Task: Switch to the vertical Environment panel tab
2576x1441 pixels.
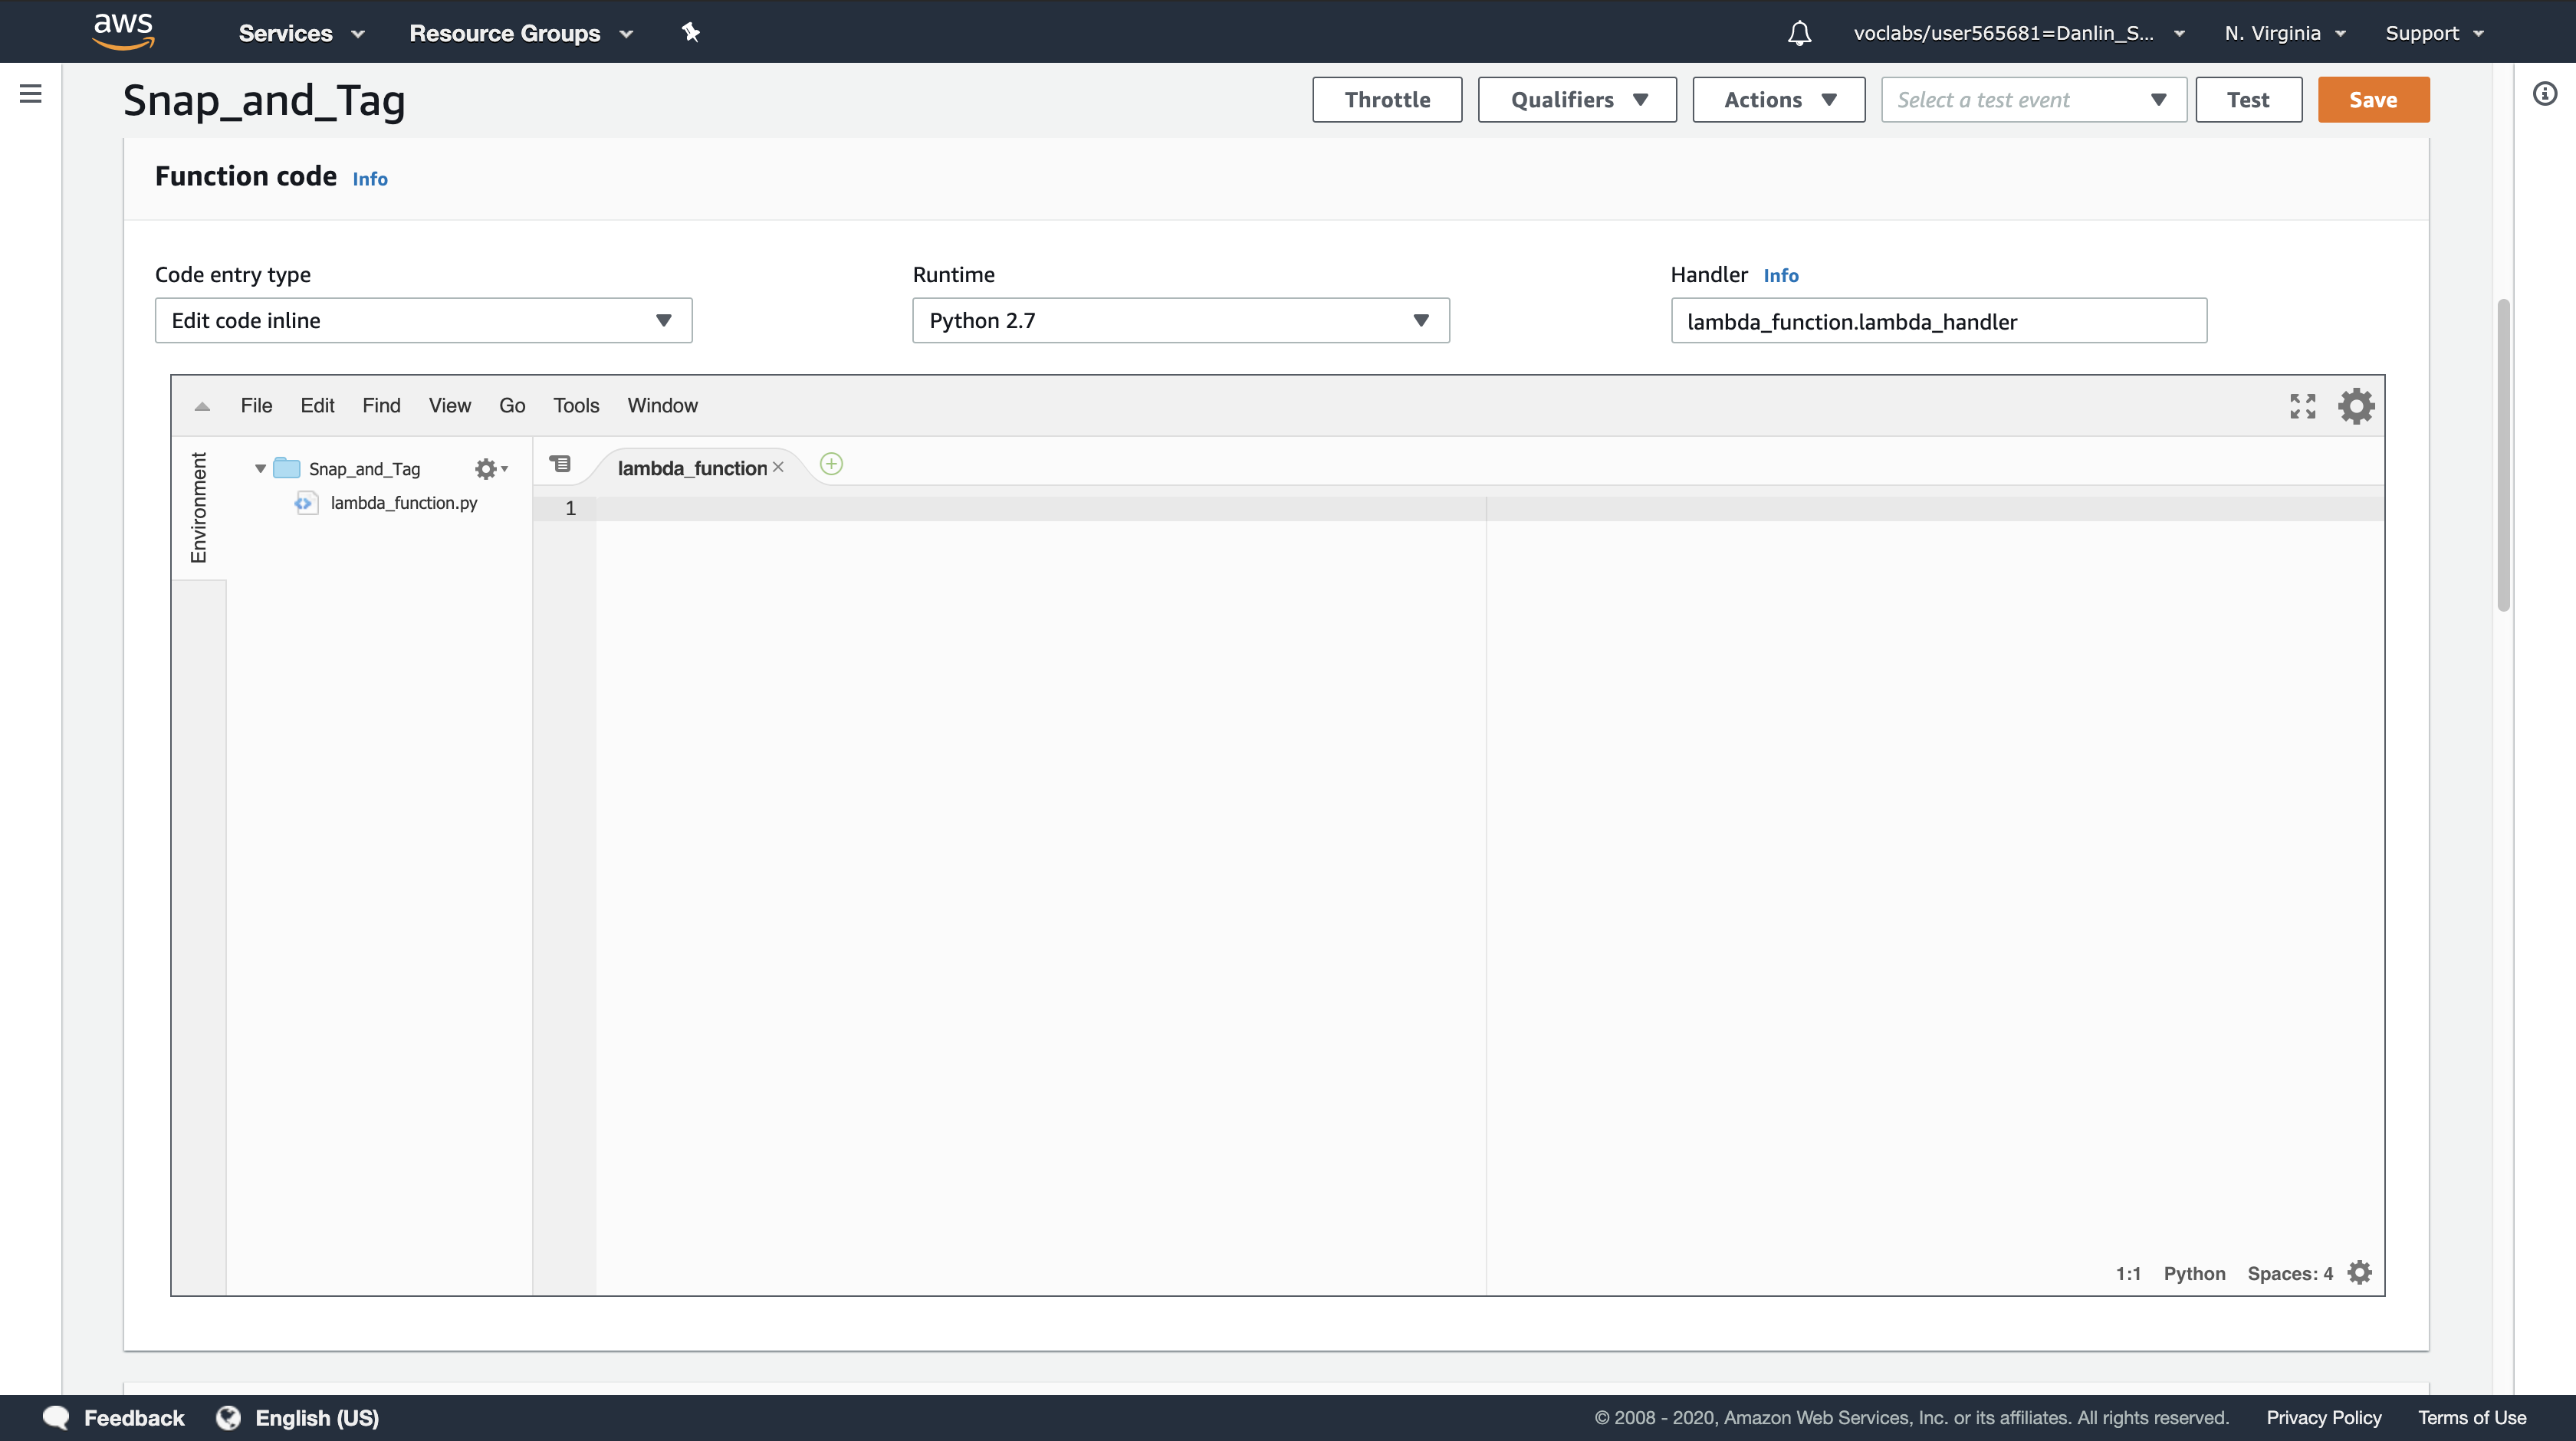Action: [199, 507]
